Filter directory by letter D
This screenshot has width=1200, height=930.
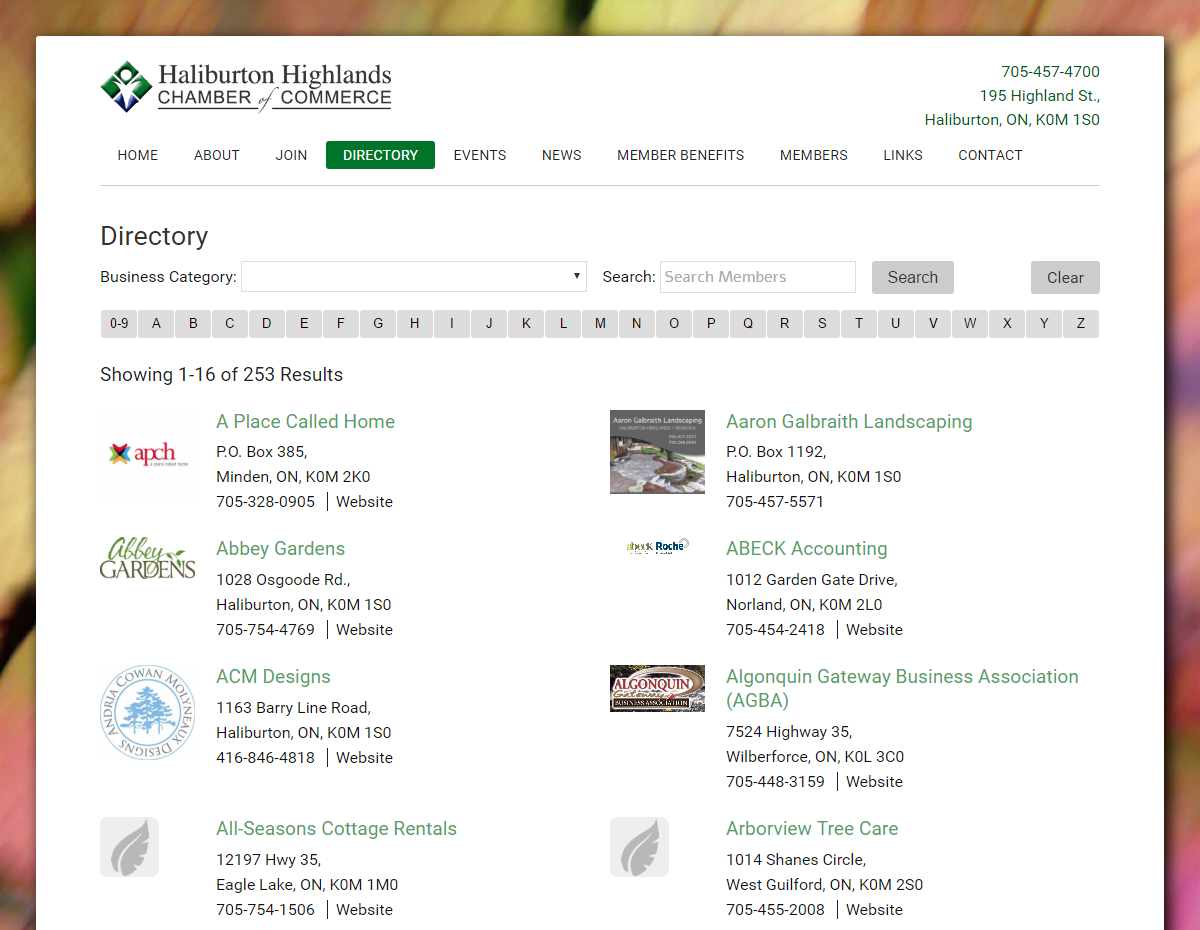coord(267,323)
